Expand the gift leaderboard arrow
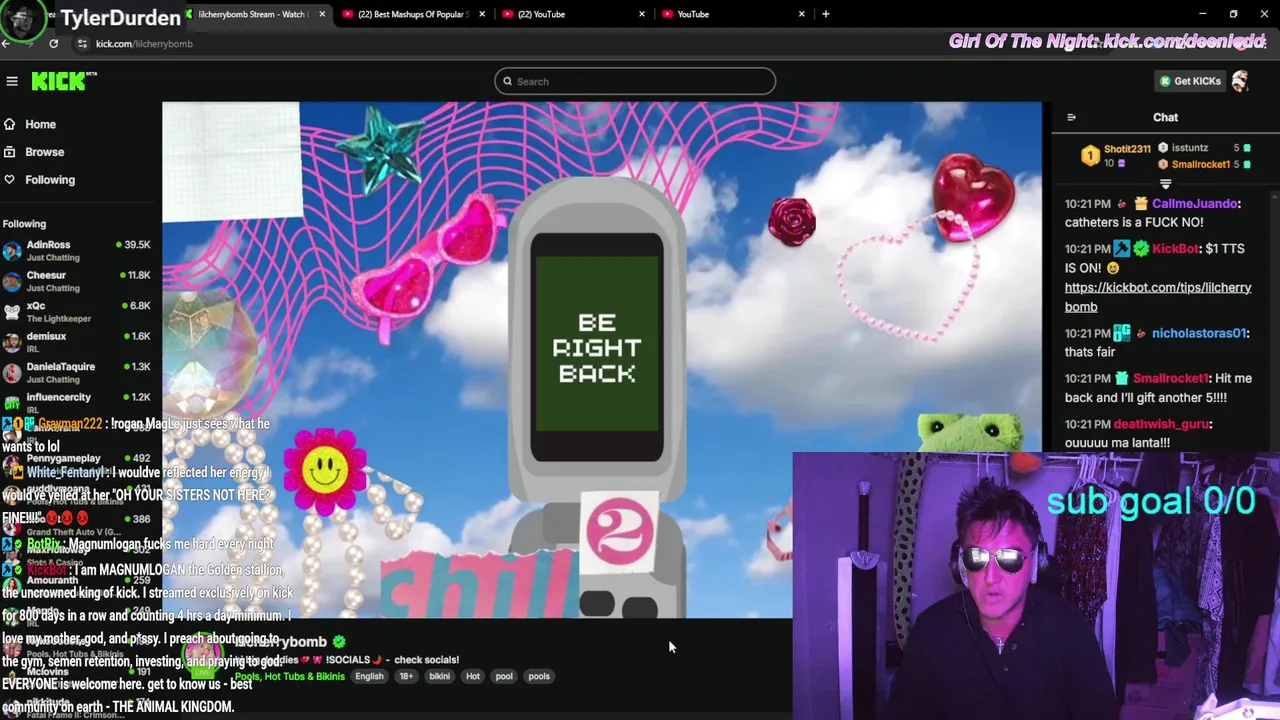Screen dimensions: 1280x720 [x=1165, y=184]
